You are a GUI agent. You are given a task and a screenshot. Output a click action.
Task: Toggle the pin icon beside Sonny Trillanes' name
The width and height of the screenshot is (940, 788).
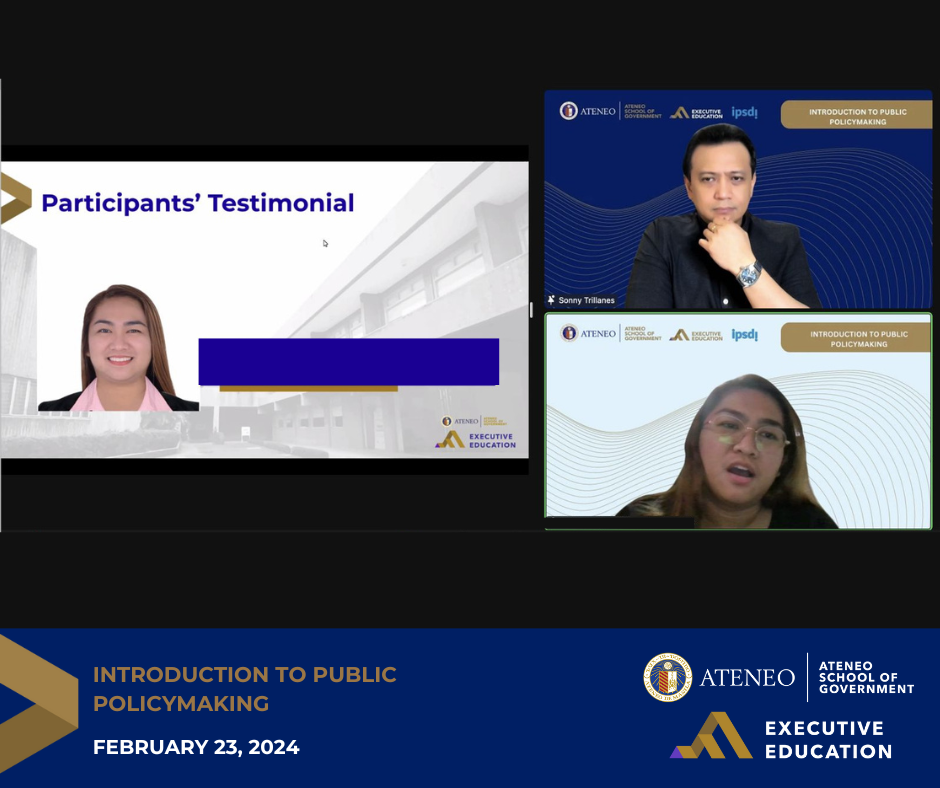[551, 298]
